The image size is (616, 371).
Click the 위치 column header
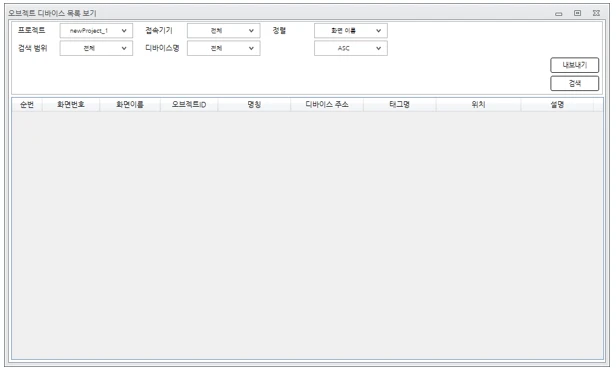pos(478,105)
